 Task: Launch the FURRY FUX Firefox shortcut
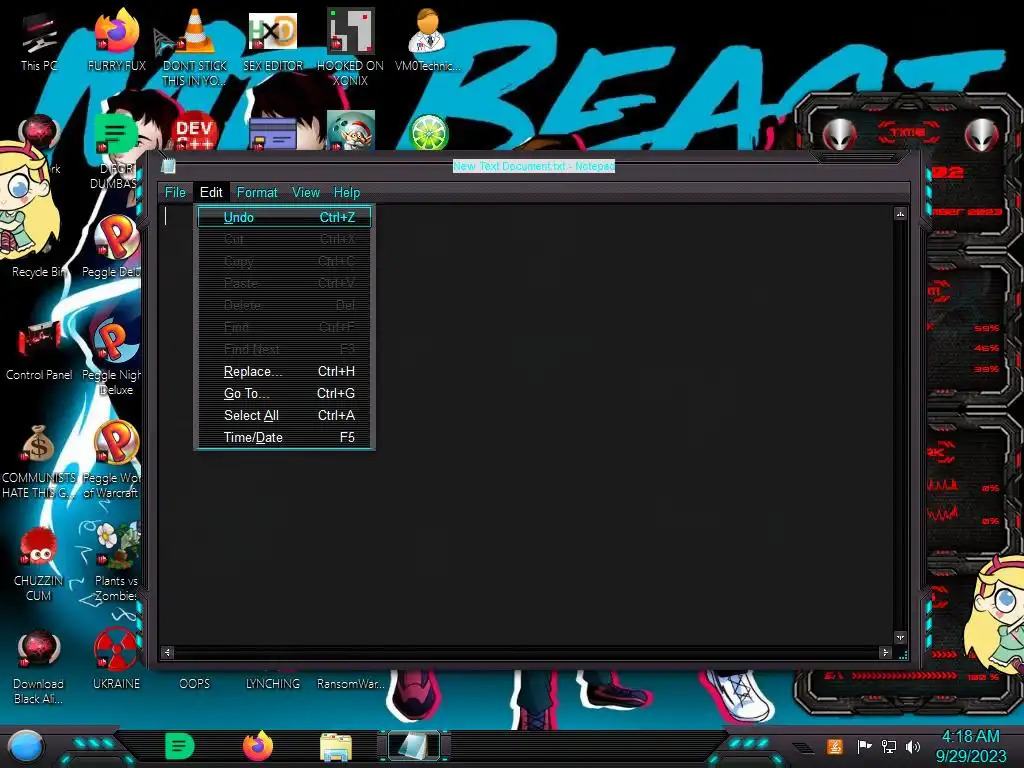pyautogui.click(x=116, y=40)
